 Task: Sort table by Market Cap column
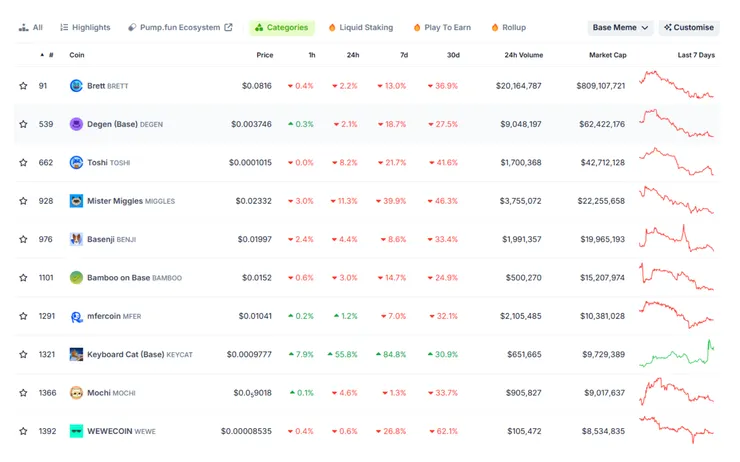pos(607,55)
